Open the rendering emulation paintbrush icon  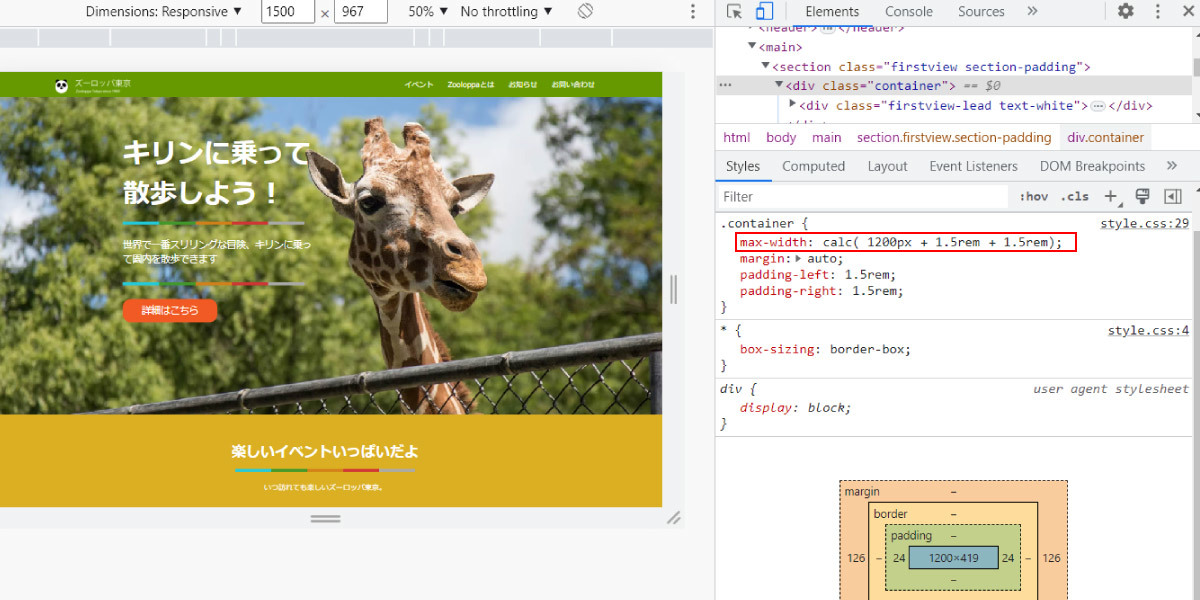coord(1143,196)
